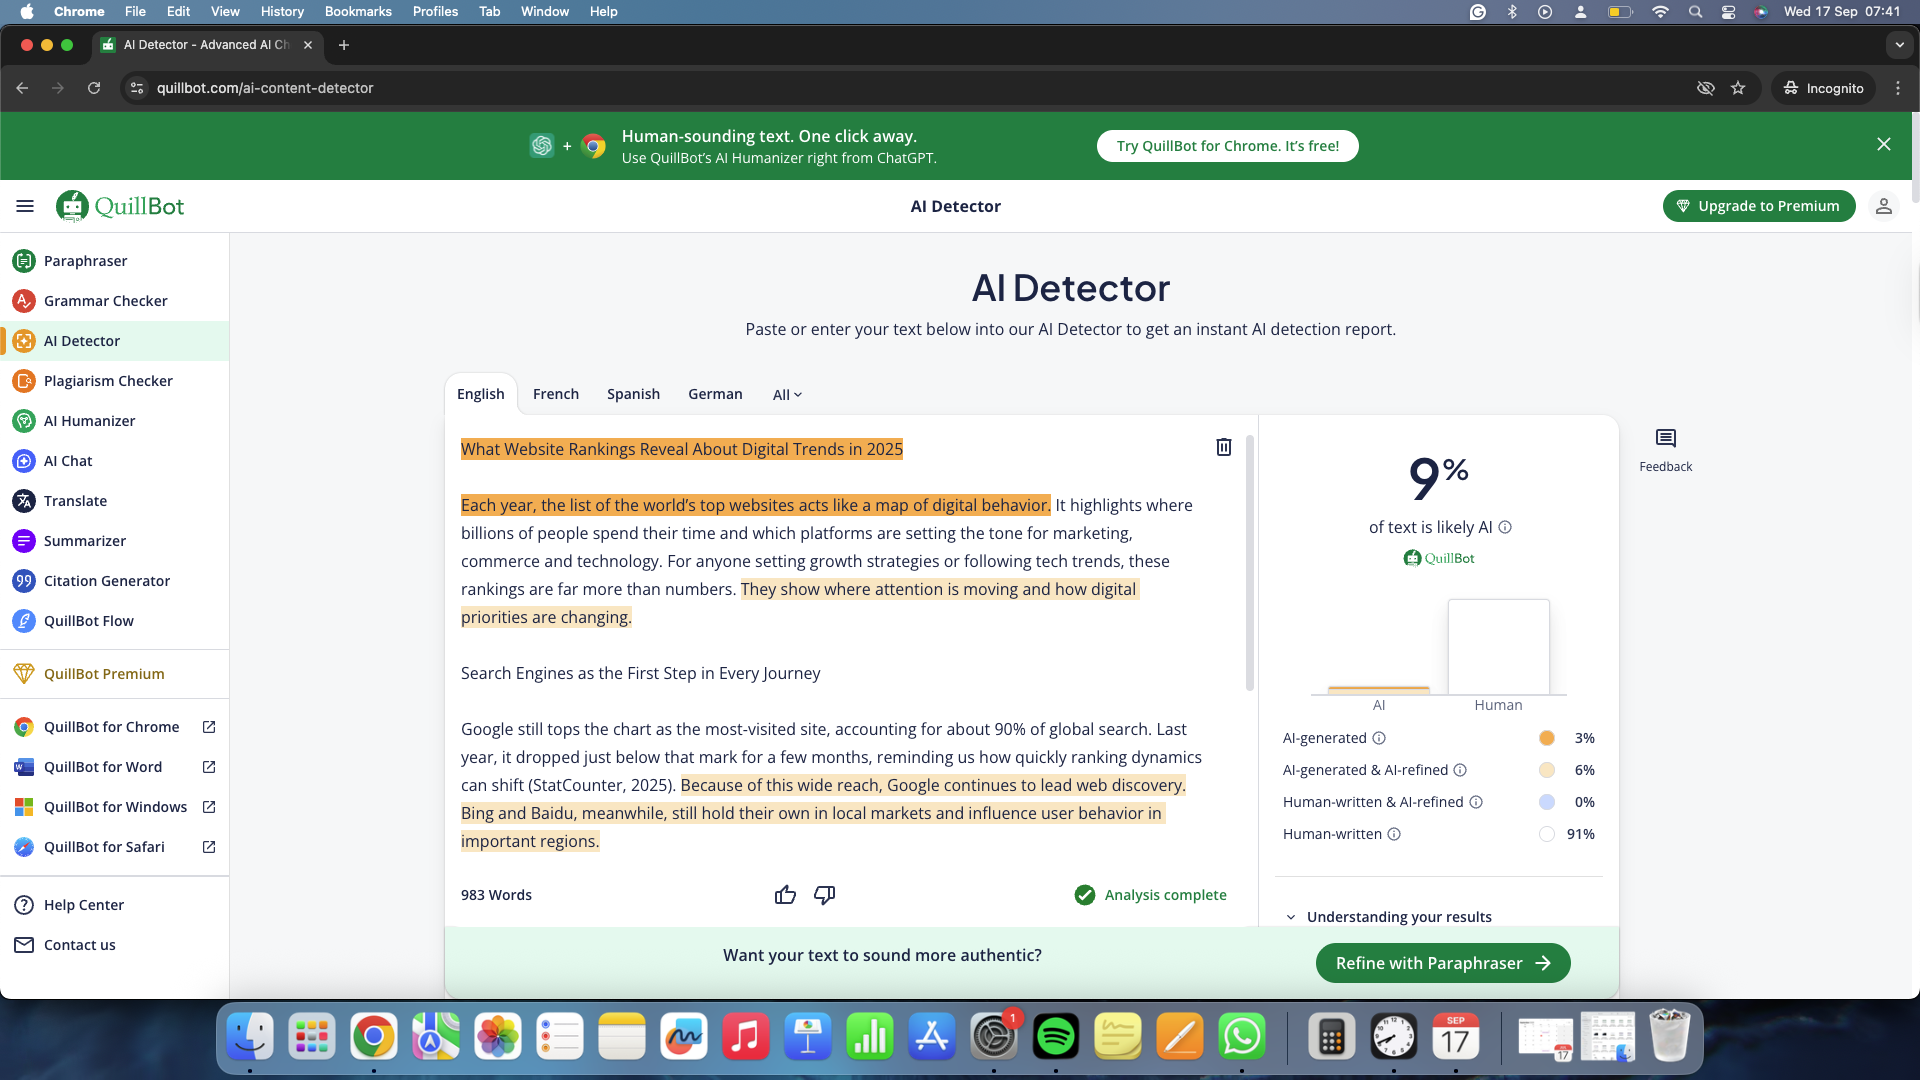Show info icon beside Human-written
Image resolution: width=1920 pixels, height=1080 pixels.
pos(1394,834)
